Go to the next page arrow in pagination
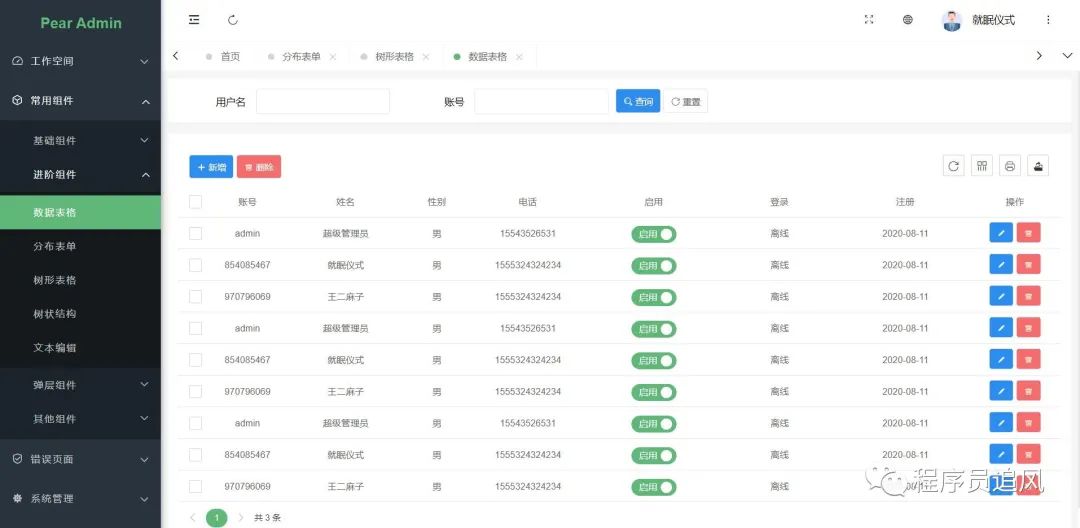The image size is (1080, 528). coord(240,517)
